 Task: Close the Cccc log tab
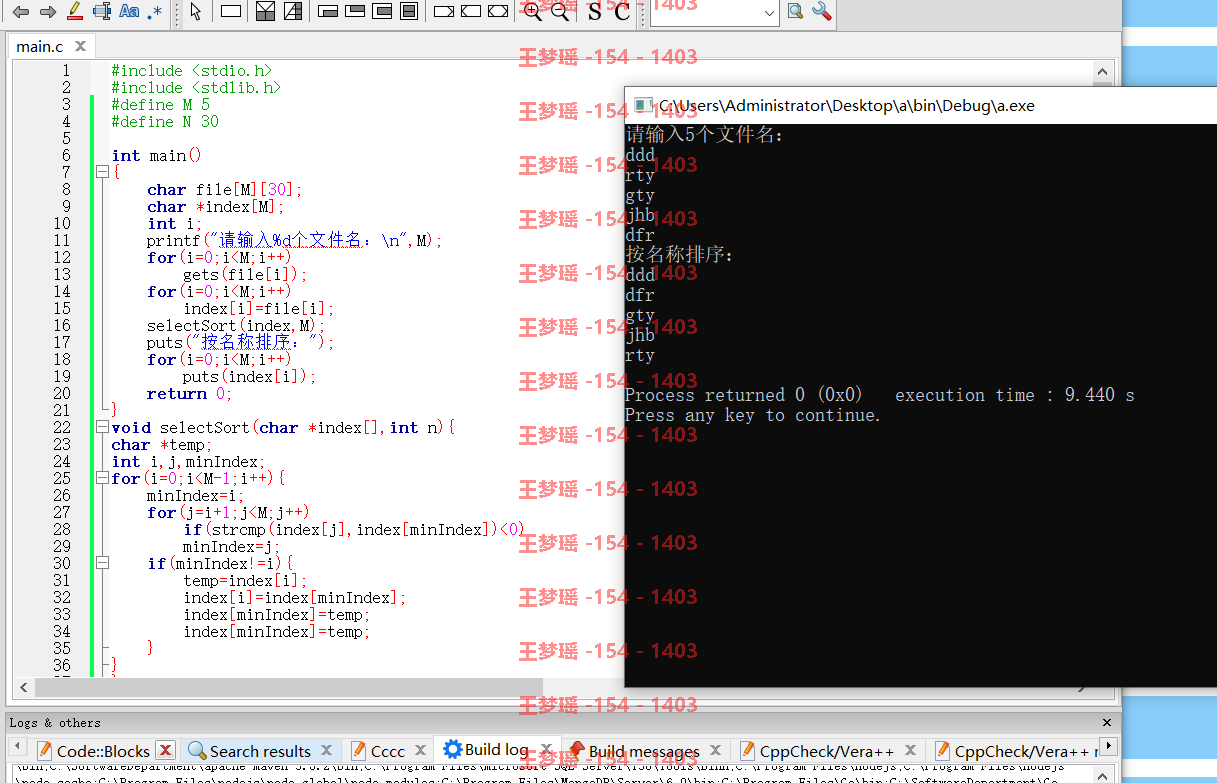click(x=420, y=750)
